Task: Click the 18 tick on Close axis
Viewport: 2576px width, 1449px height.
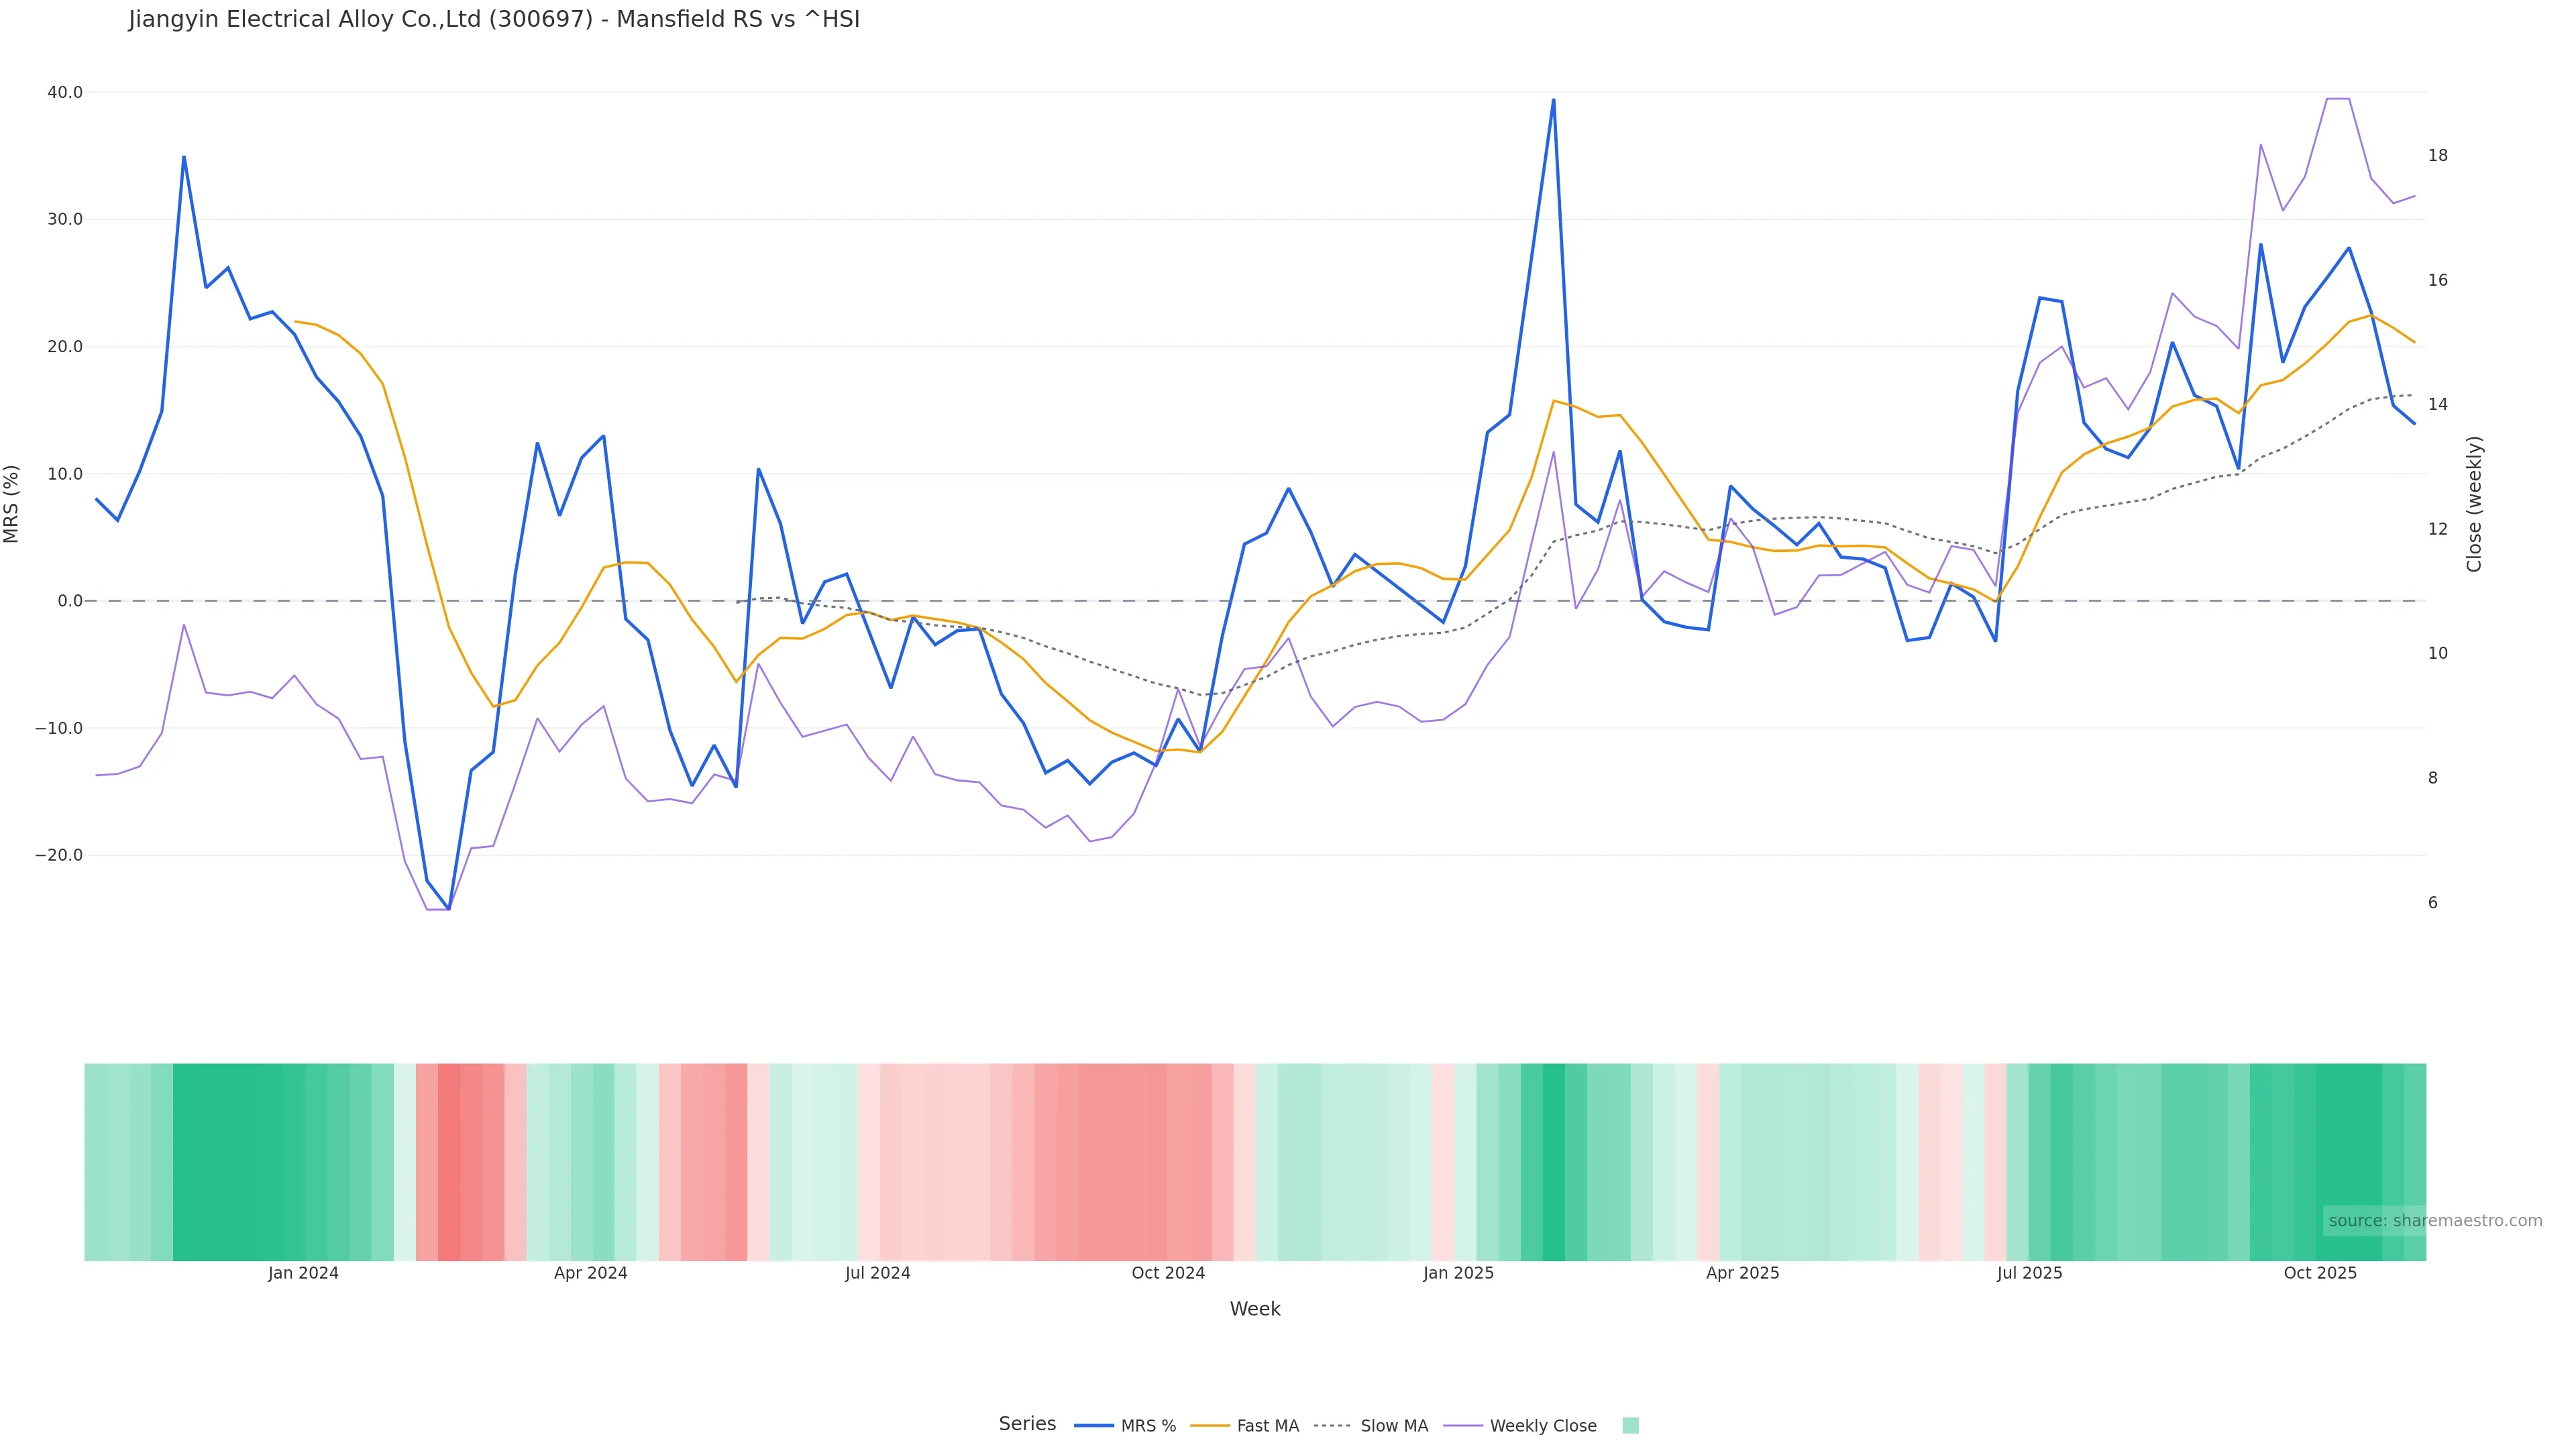Action: point(2438,155)
